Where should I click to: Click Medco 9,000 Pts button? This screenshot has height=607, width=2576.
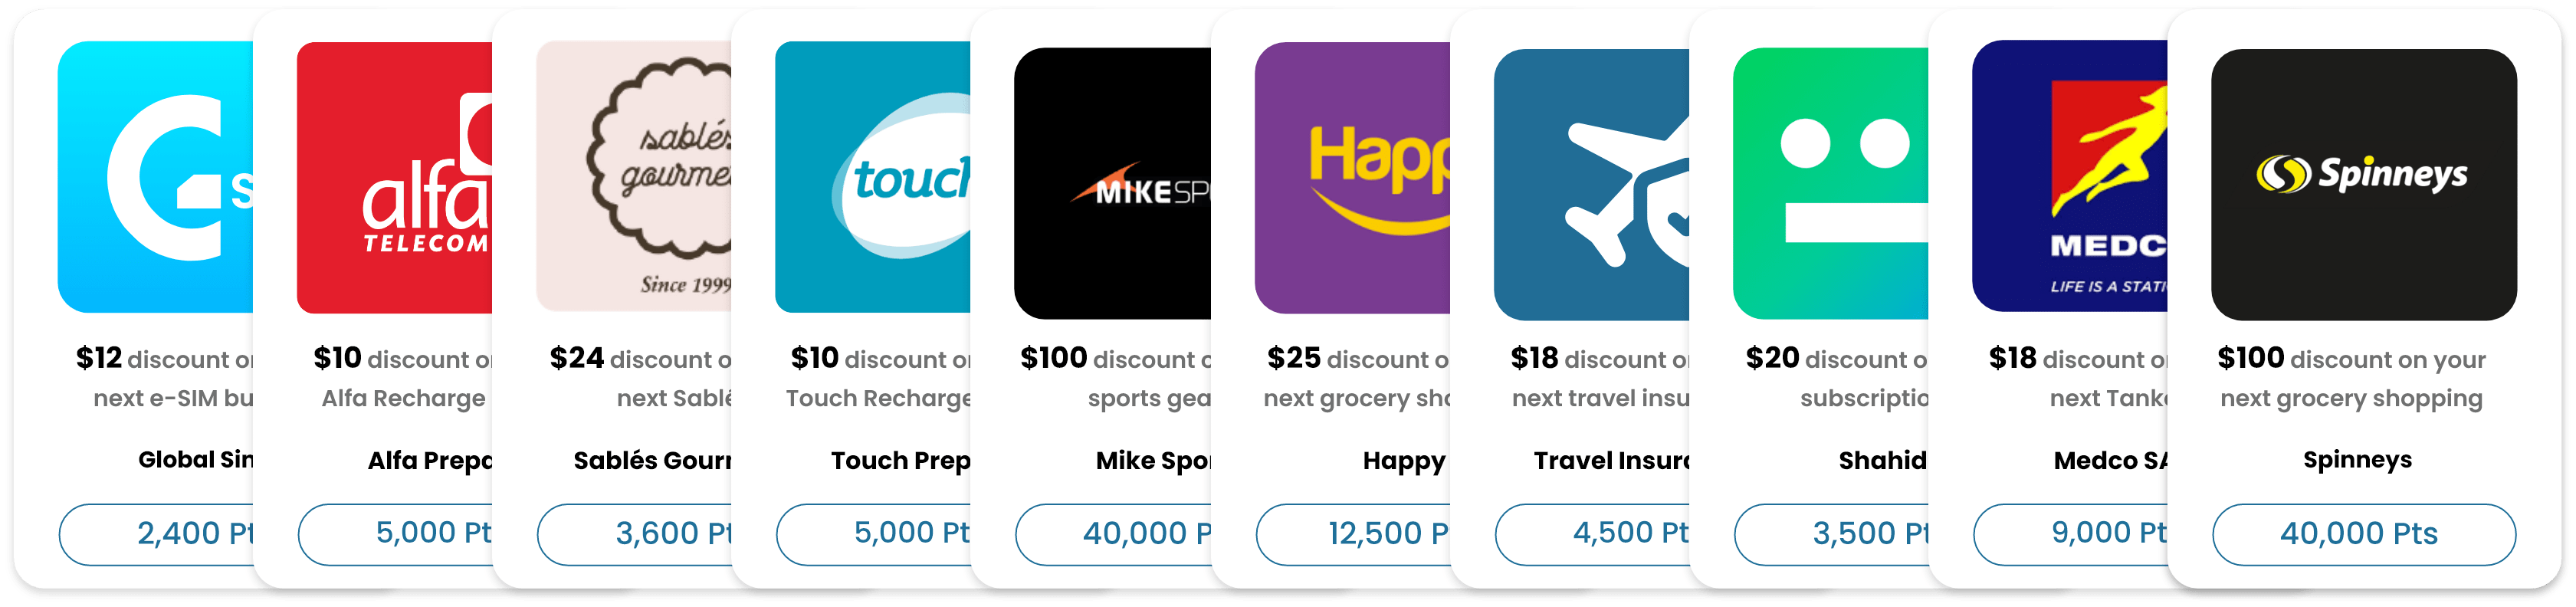(2071, 534)
